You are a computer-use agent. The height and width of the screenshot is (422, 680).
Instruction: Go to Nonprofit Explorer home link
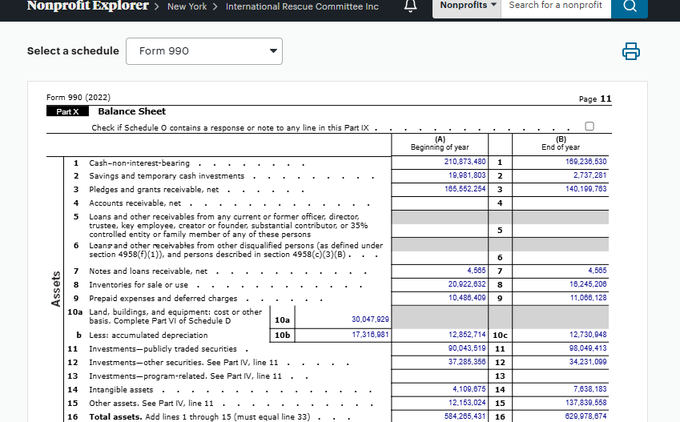[88, 6]
